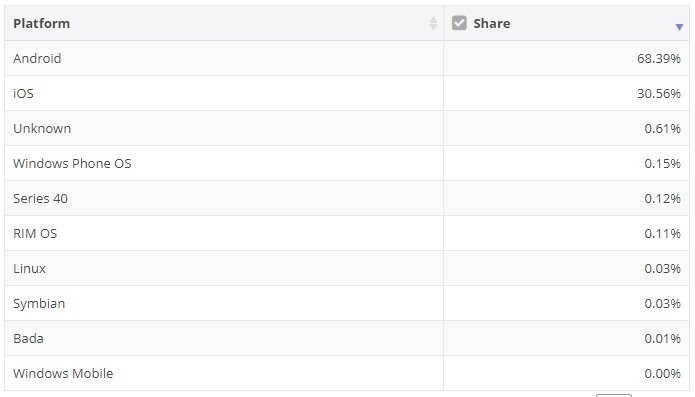695x397 pixels.
Task: Select the Windows Mobile row
Action: (x=347, y=373)
